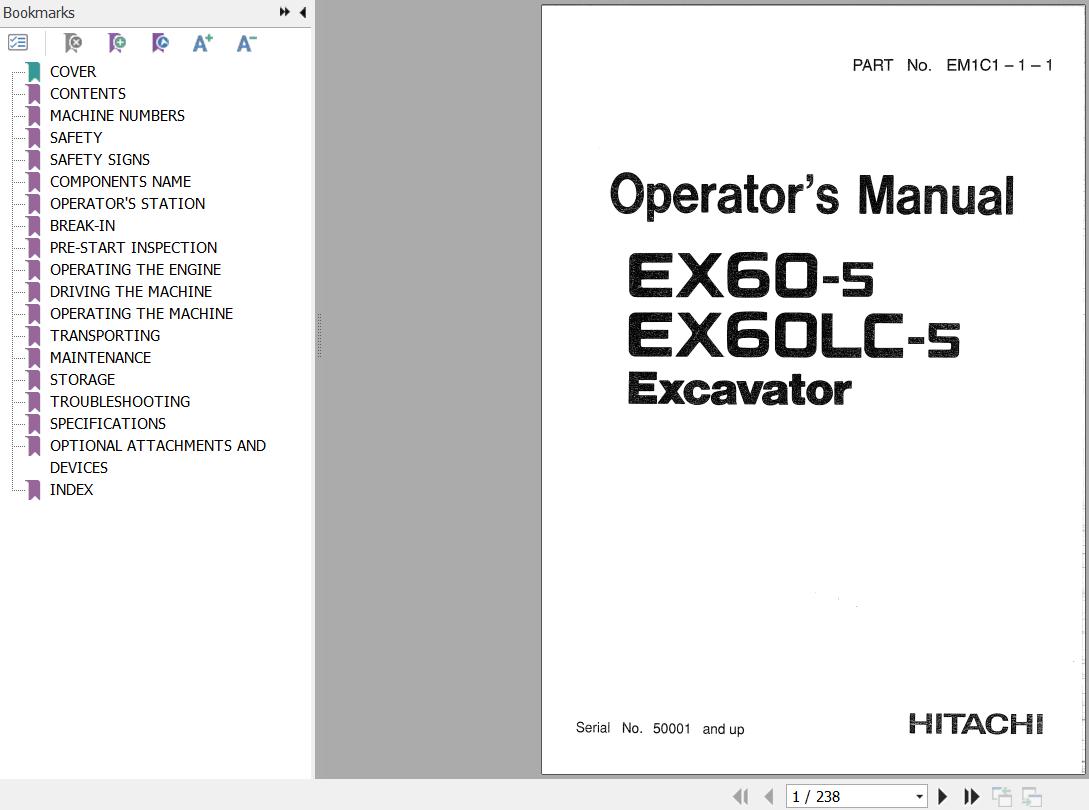1089x810 pixels.
Task: Open the DRIVING THE MACHINE bookmark
Action: 131,292
